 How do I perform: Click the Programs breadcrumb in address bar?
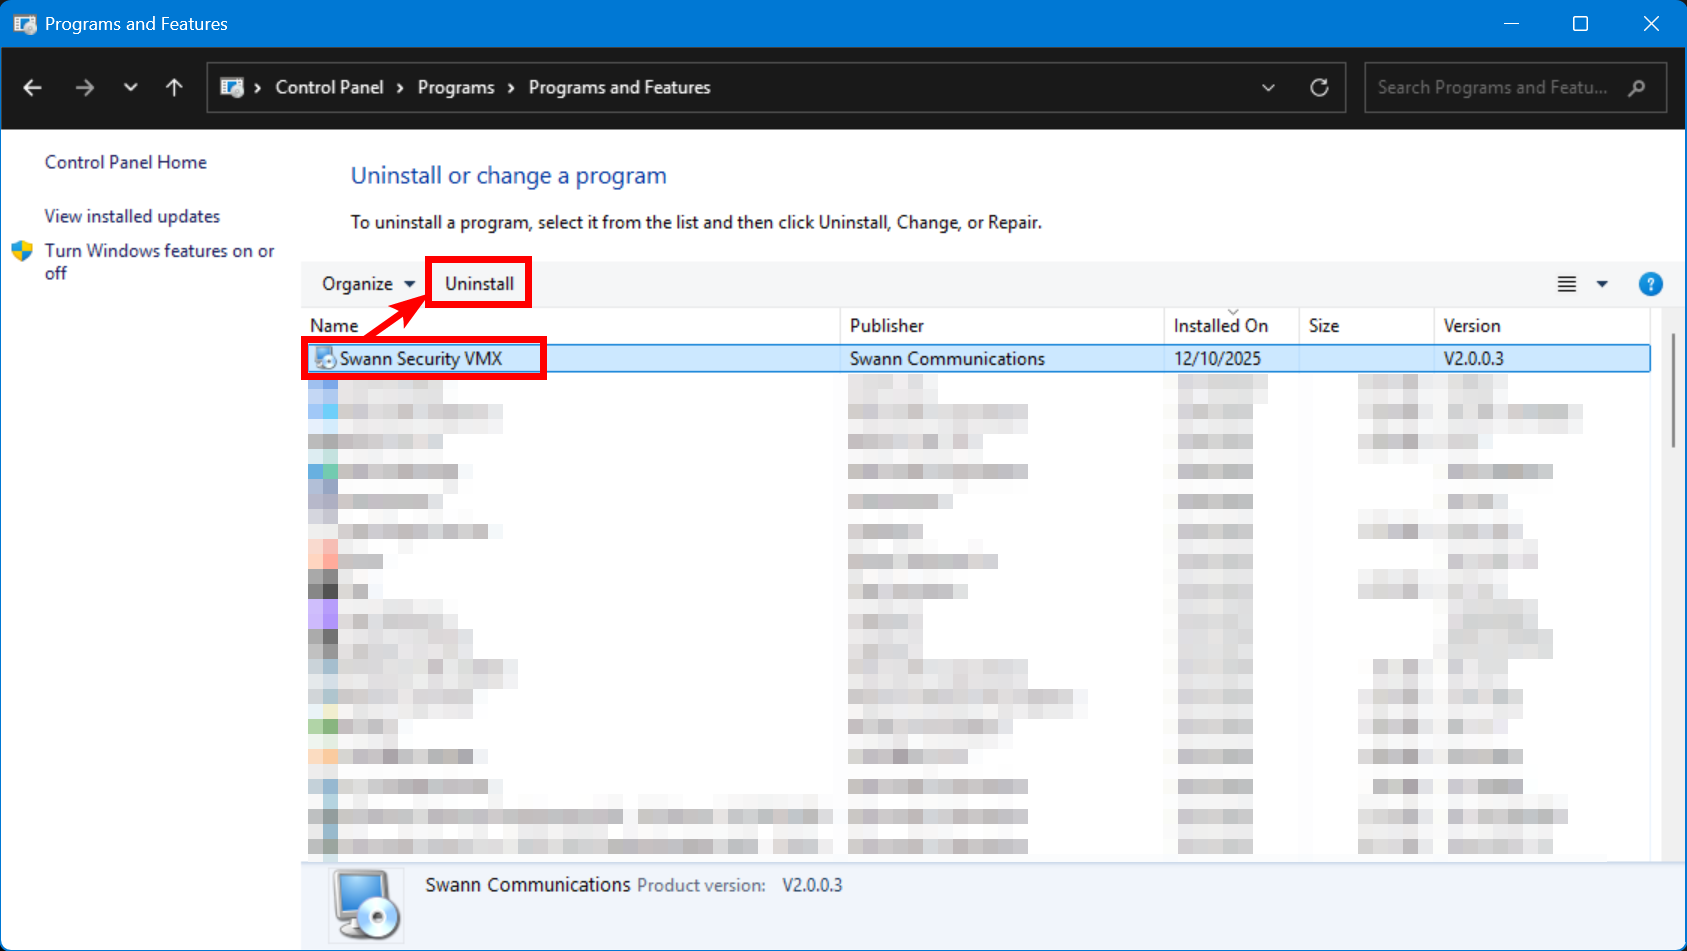click(456, 88)
